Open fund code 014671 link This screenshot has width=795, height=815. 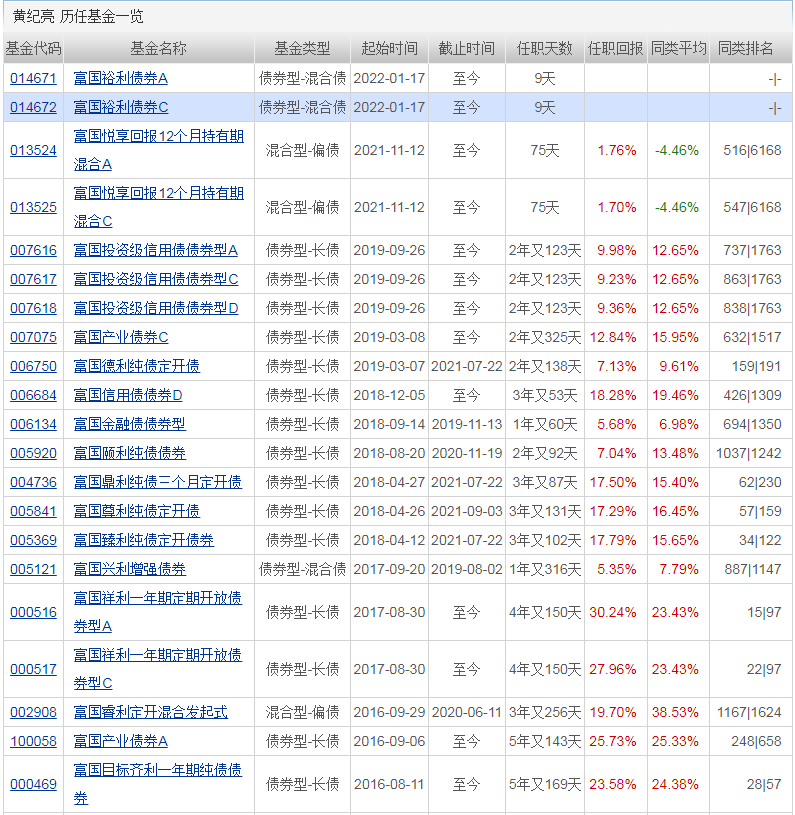(33, 78)
